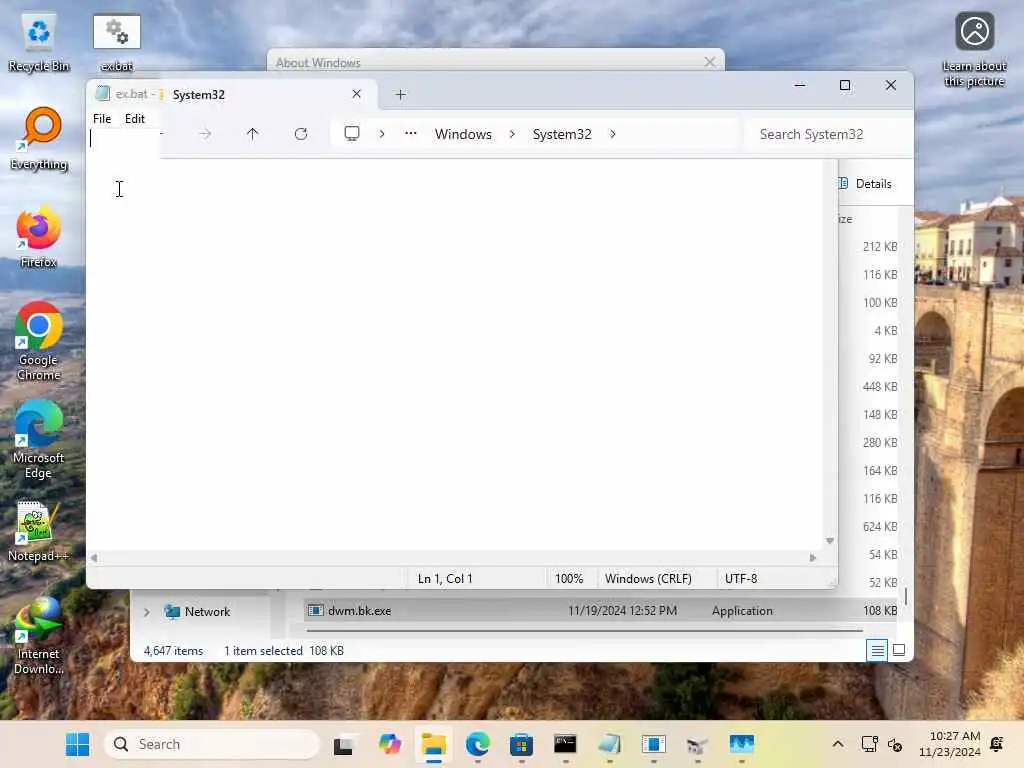The image size is (1024, 768).
Task: Open Firefox from the desktop
Action: click(x=39, y=238)
